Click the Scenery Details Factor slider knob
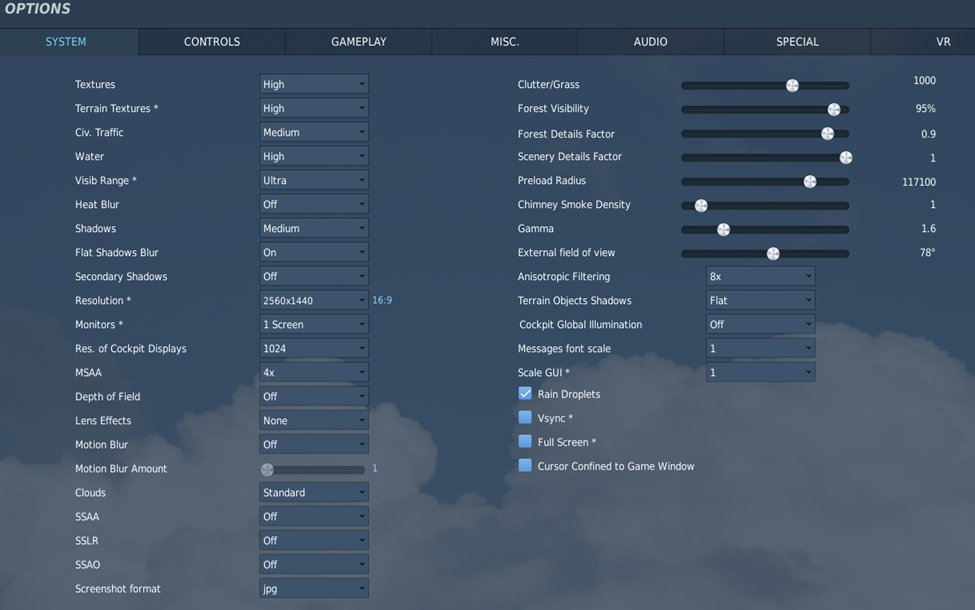Screen dimensions: 975x610 click(846, 157)
